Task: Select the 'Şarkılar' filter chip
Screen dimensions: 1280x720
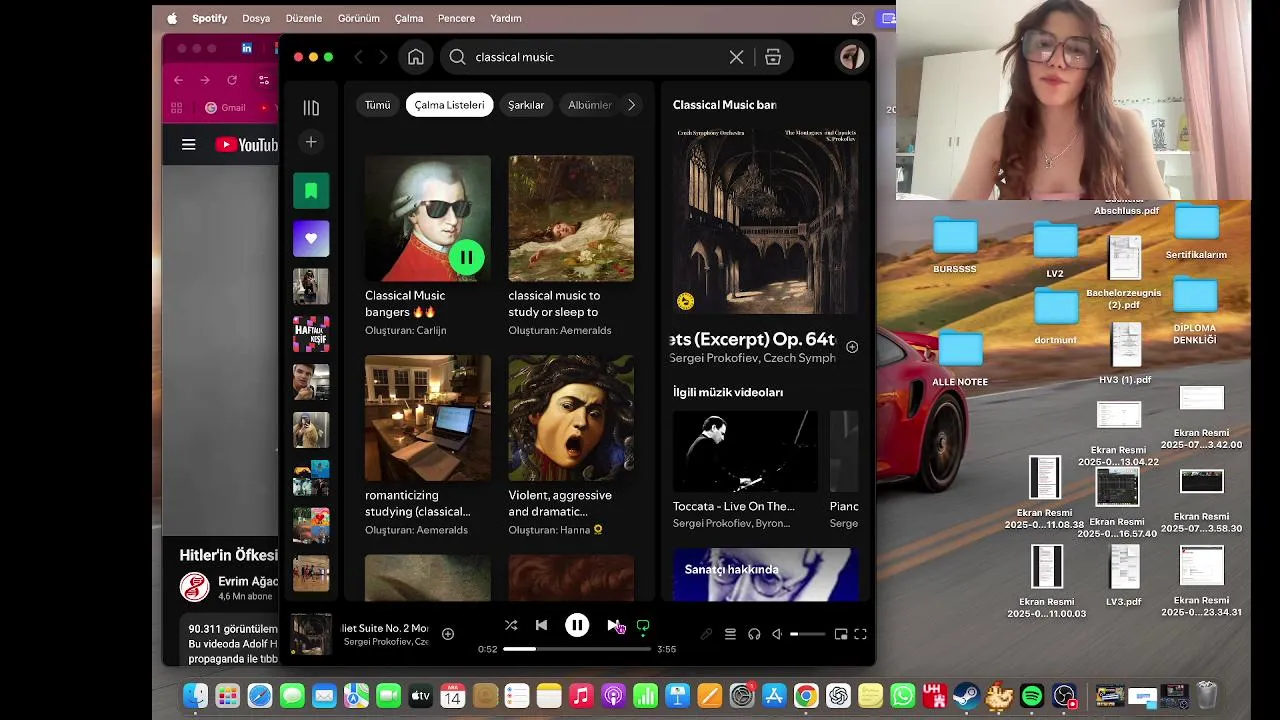Action: pyautogui.click(x=526, y=105)
